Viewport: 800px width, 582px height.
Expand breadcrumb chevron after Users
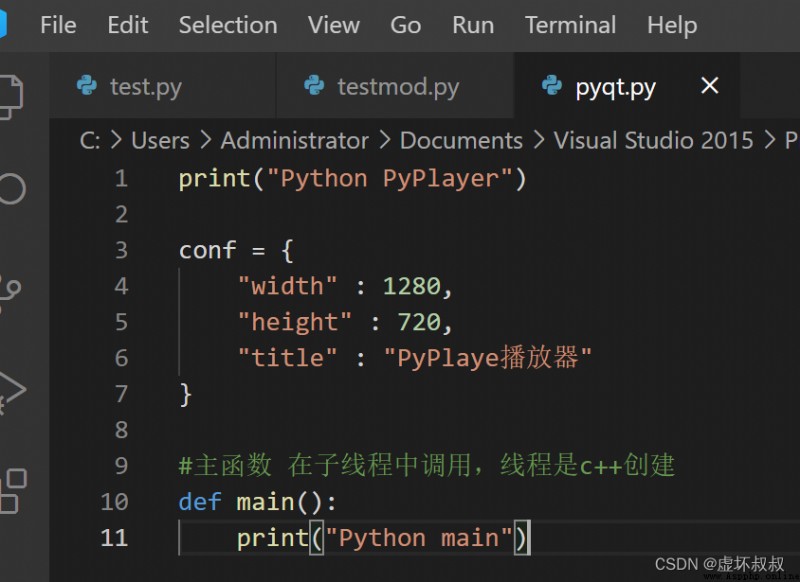click(206, 140)
